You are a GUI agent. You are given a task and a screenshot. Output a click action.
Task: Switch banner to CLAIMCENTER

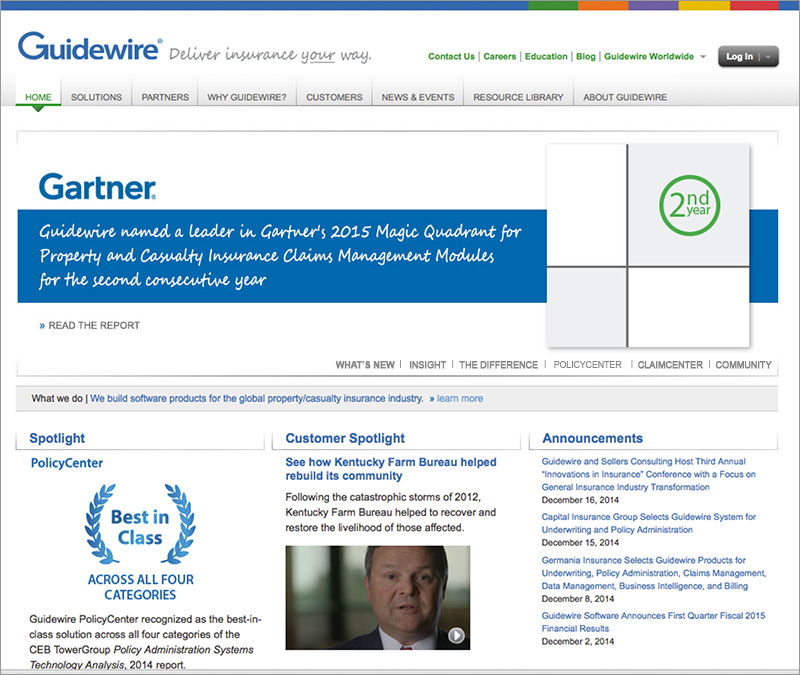pos(670,365)
